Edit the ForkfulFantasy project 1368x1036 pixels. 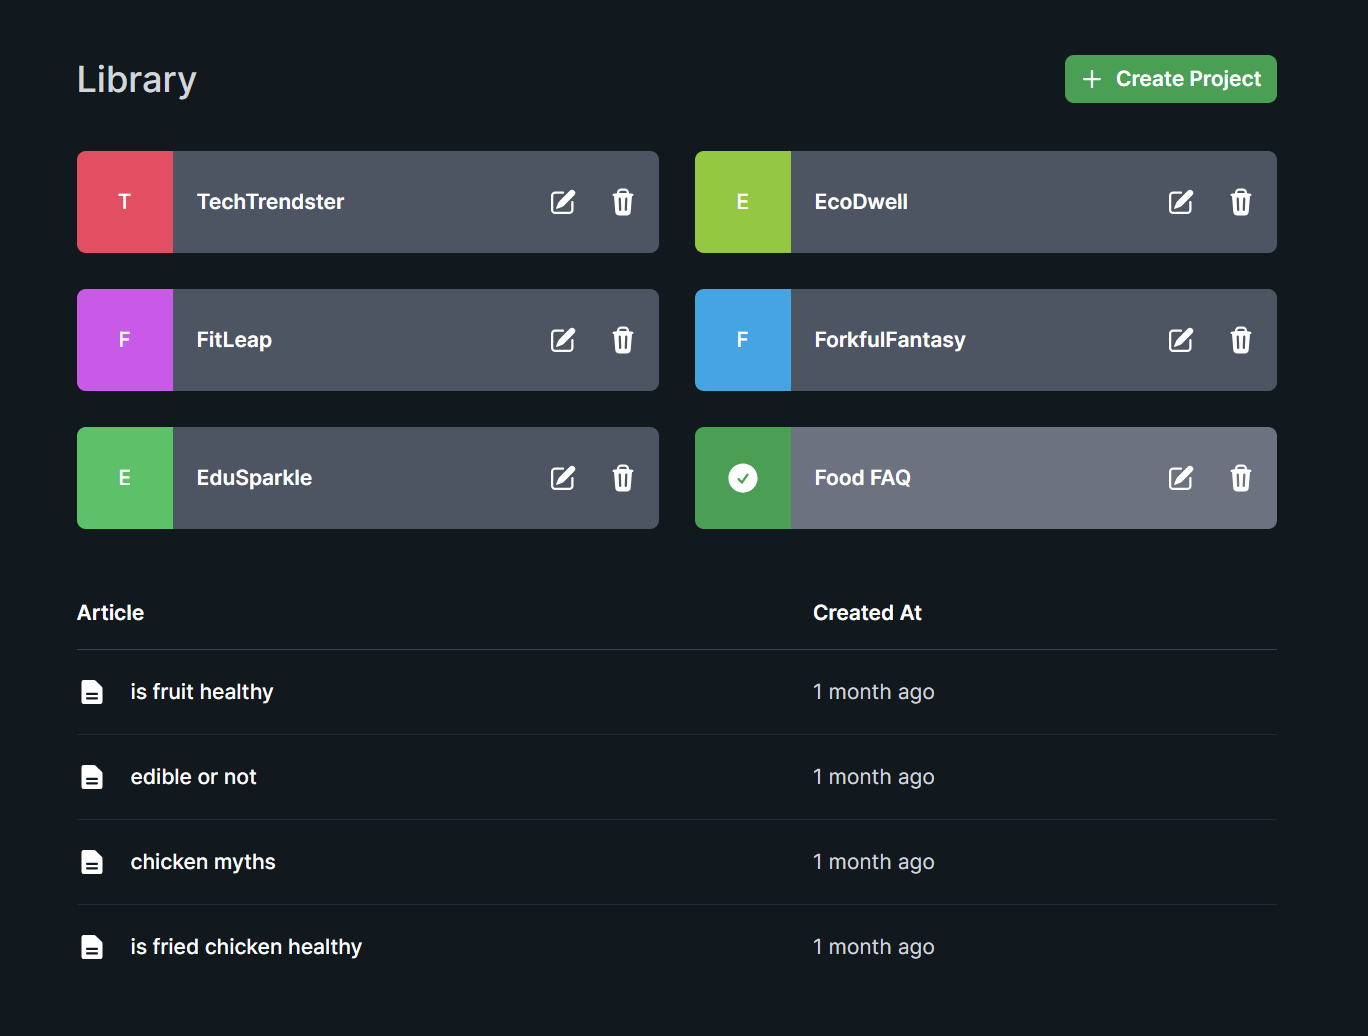(x=1181, y=340)
